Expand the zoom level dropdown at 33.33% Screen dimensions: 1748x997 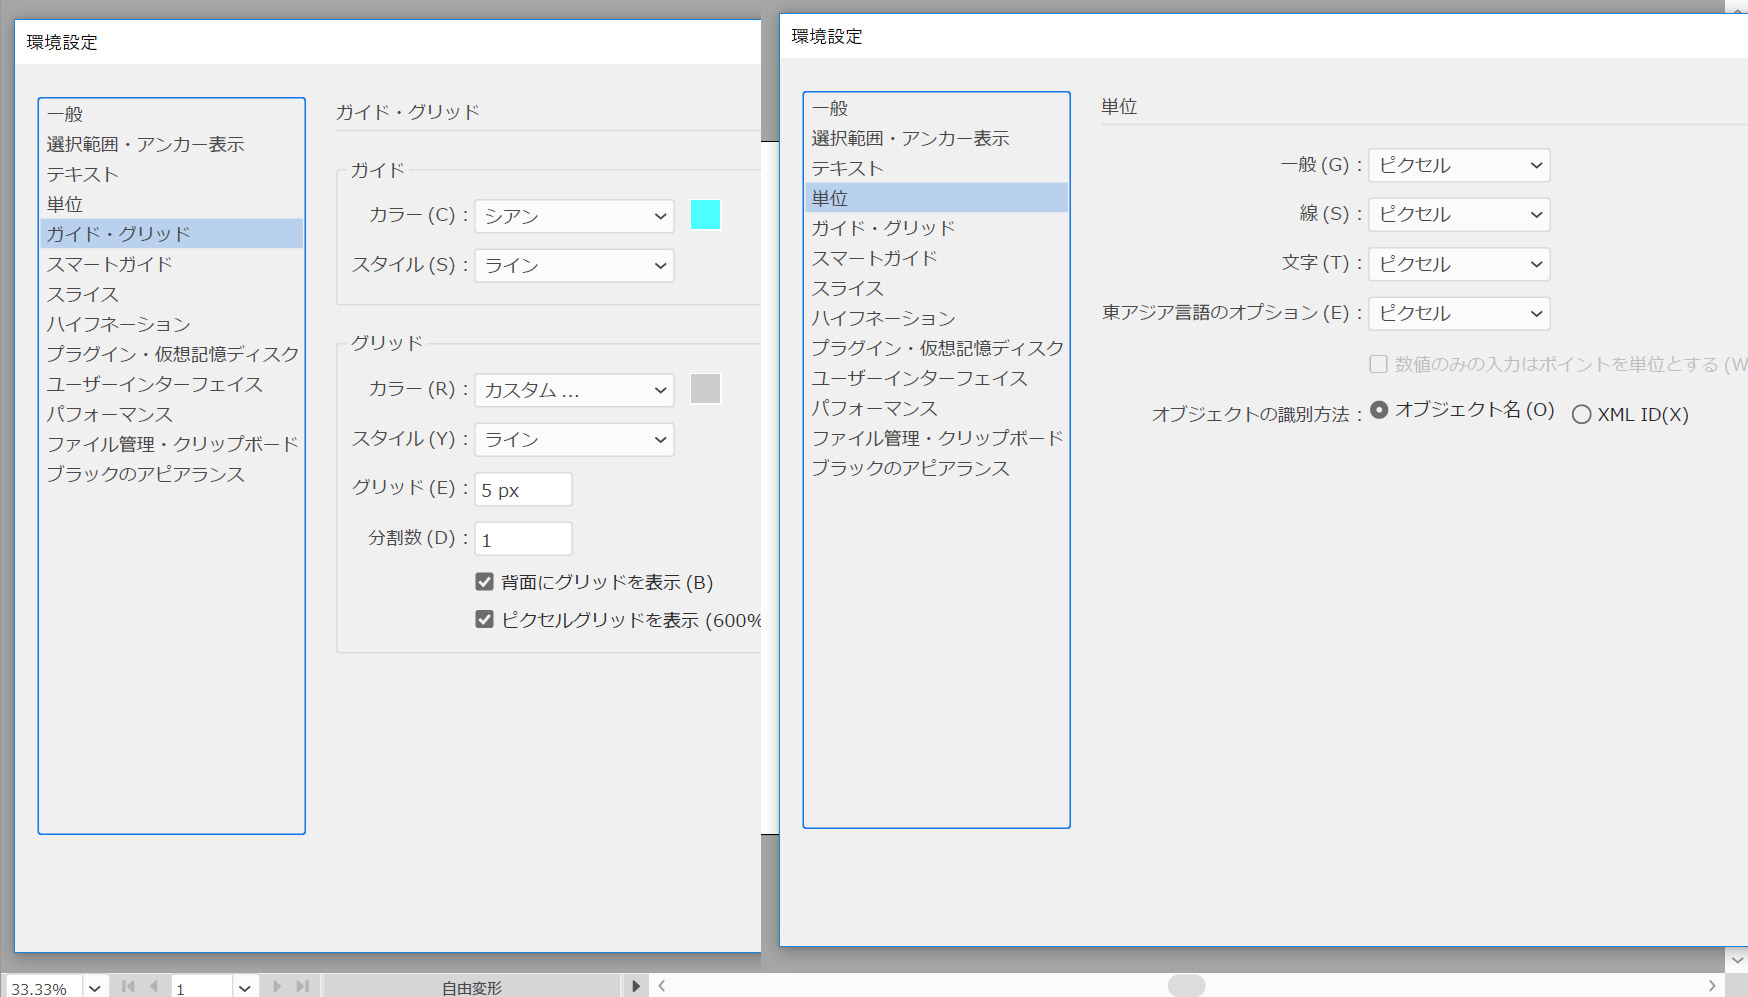coord(94,987)
